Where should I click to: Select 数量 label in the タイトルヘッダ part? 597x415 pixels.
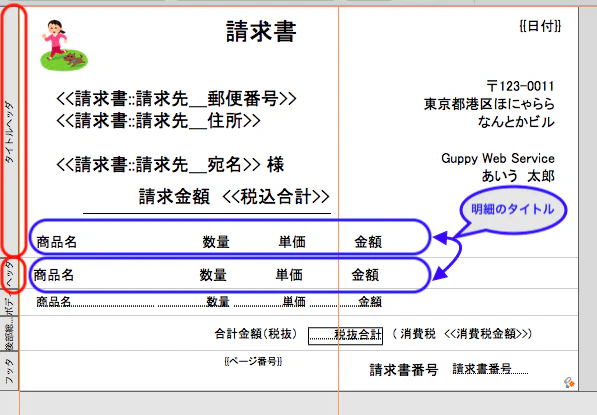point(216,242)
